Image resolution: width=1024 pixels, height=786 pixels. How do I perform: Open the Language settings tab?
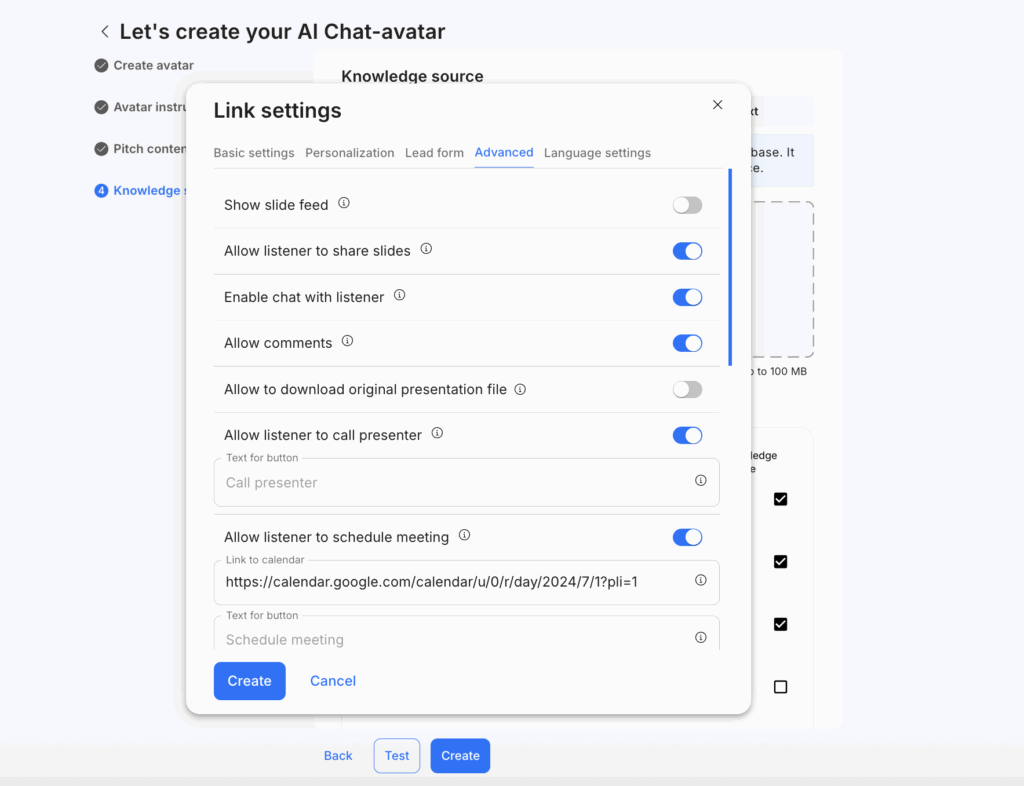(x=597, y=153)
